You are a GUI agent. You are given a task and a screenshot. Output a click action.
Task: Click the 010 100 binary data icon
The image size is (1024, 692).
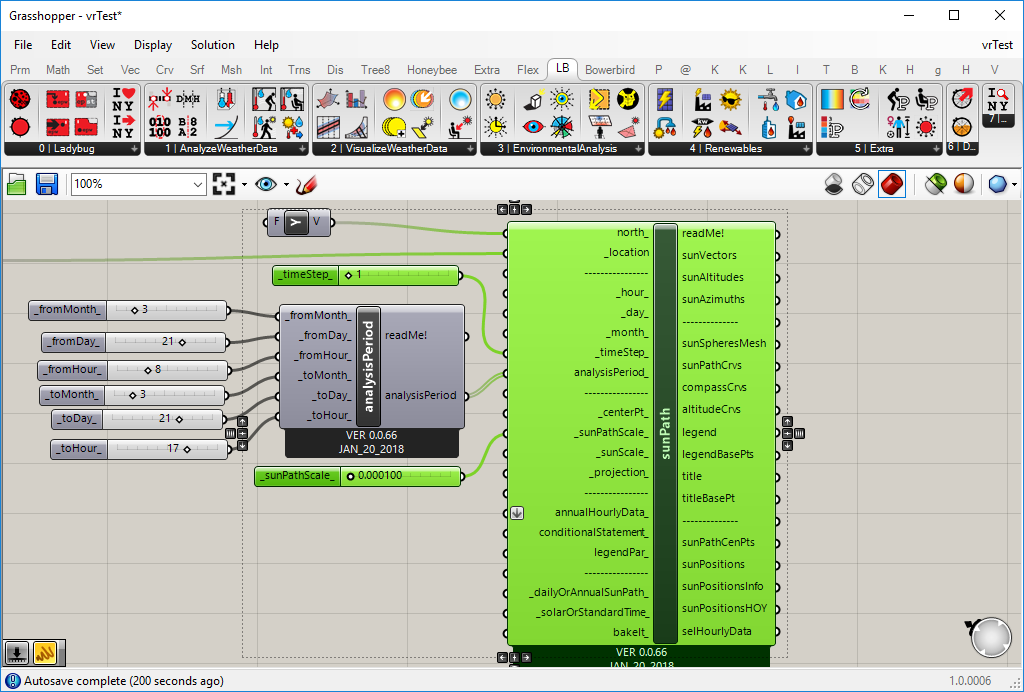[160, 127]
